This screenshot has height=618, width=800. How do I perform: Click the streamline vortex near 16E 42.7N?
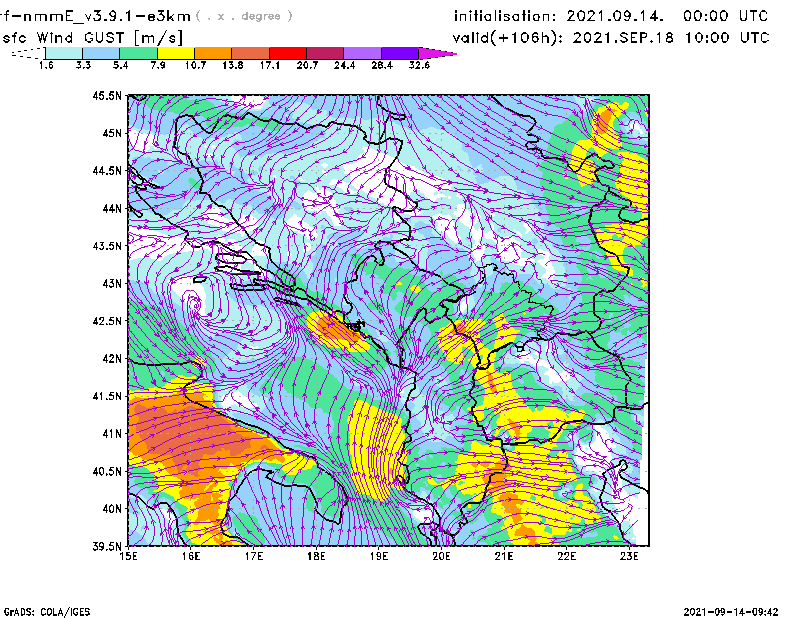[194, 305]
